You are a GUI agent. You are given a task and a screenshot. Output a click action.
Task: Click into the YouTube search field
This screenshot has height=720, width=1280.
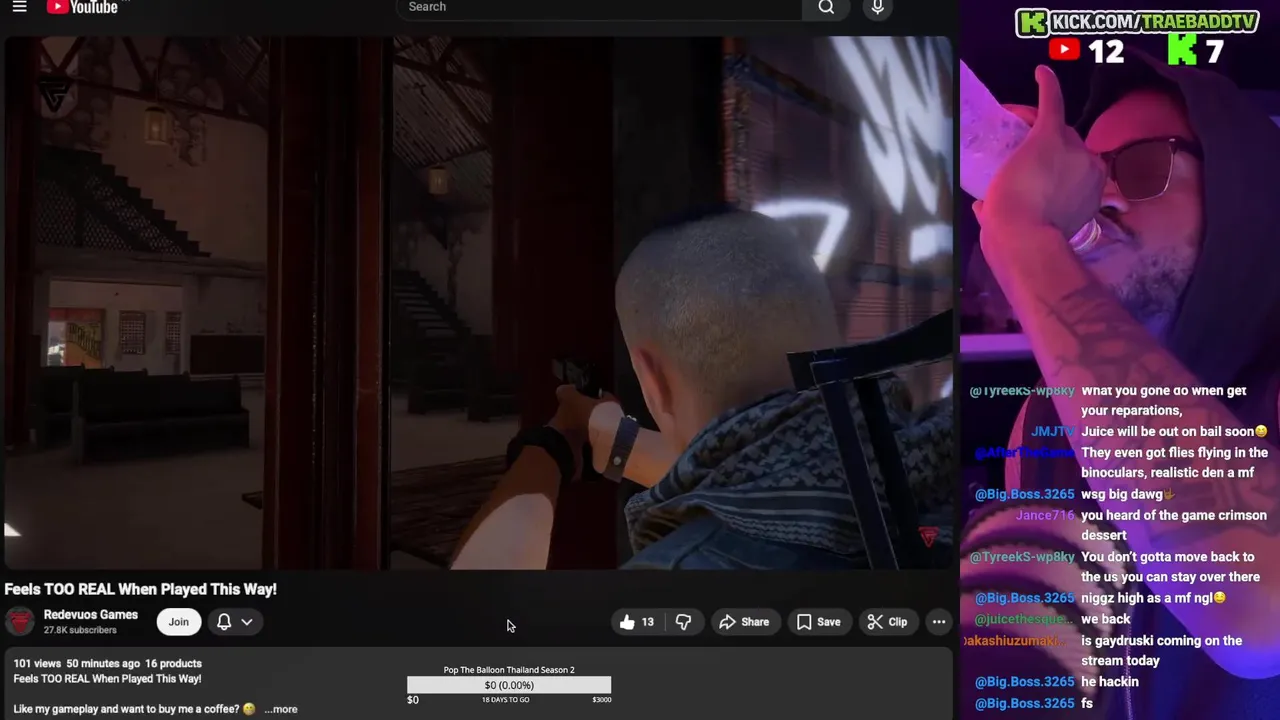pos(598,7)
